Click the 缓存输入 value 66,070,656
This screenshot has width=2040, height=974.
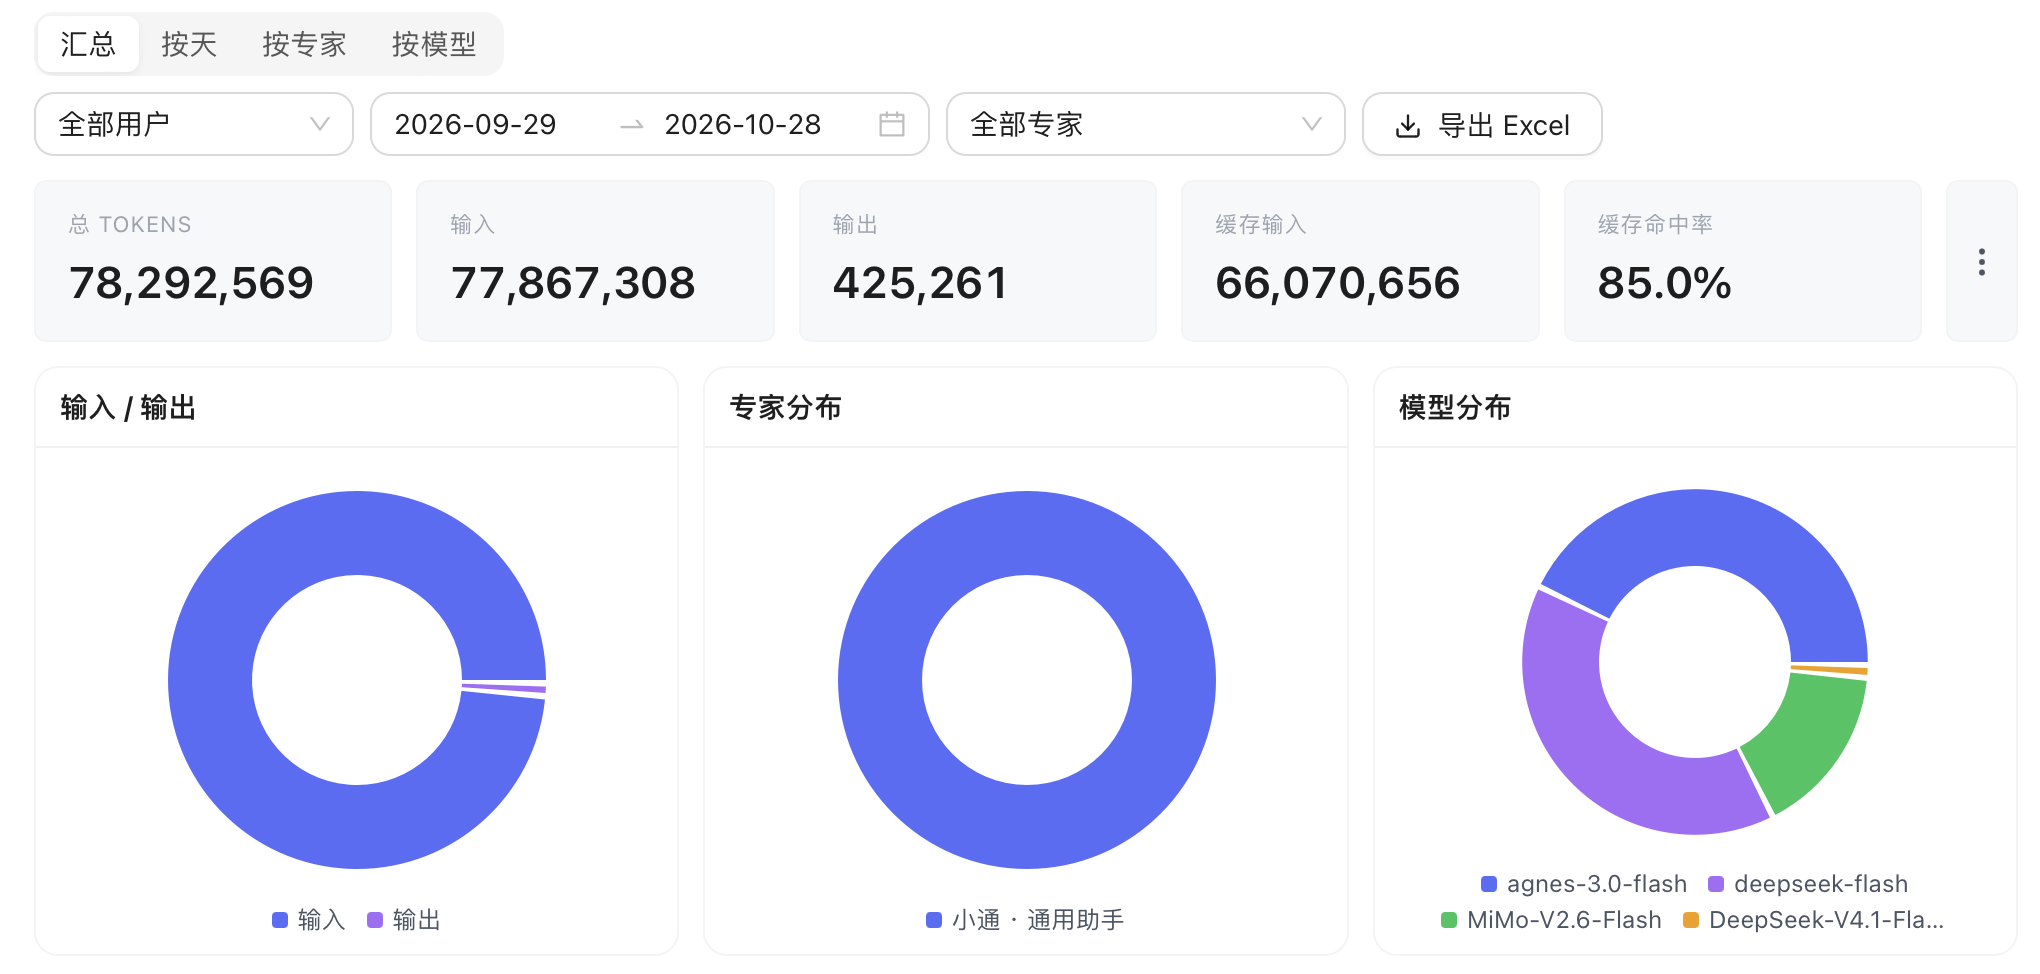(1338, 283)
